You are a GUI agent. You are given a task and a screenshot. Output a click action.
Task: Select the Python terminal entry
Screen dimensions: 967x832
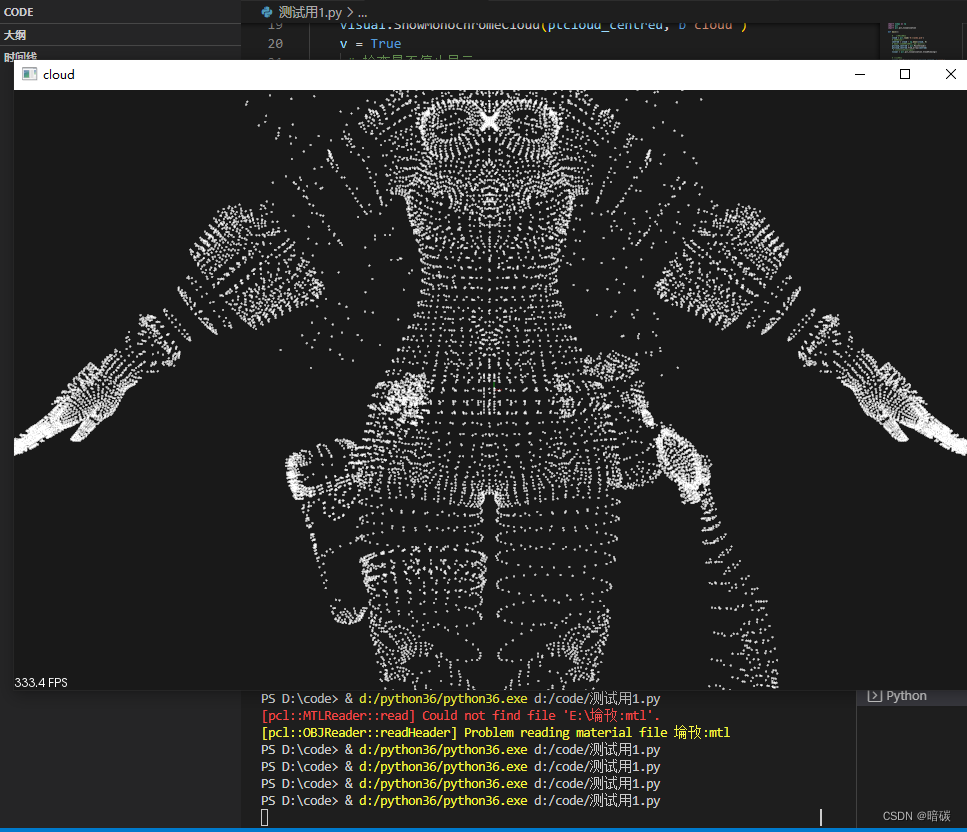pos(911,696)
